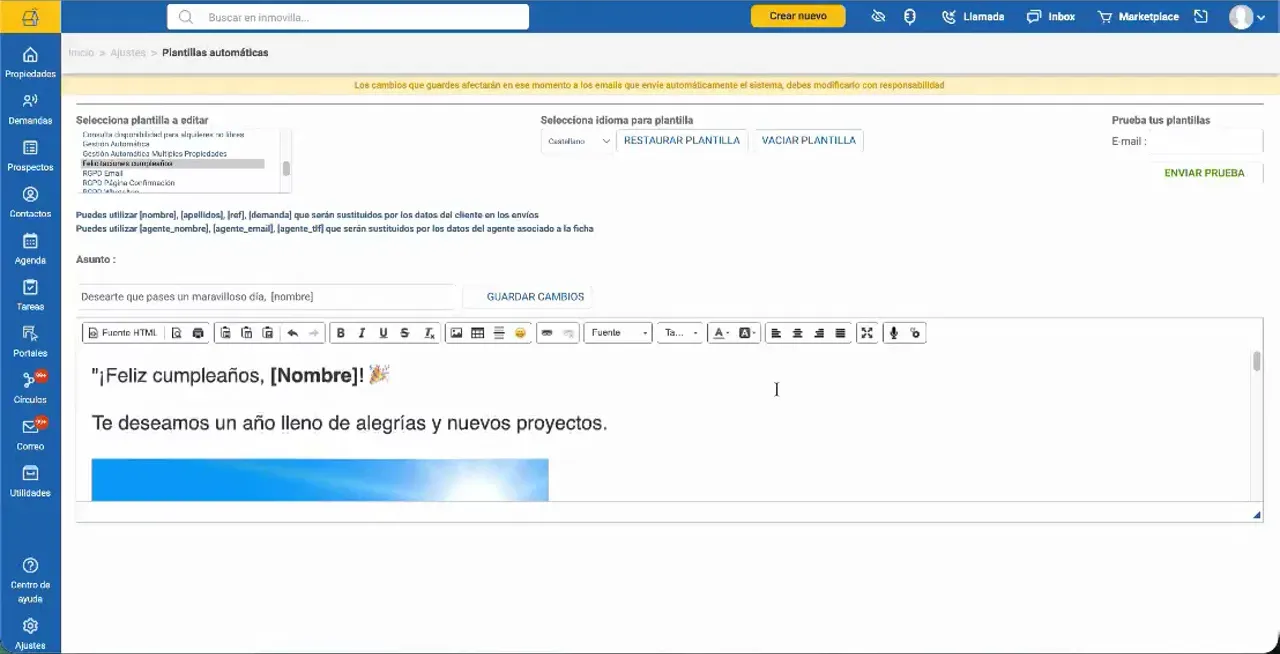The height and width of the screenshot is (654, 1280).
Task: Open the Castellano language dropdown
Action: pyautogui.click(x=578, y=141)
